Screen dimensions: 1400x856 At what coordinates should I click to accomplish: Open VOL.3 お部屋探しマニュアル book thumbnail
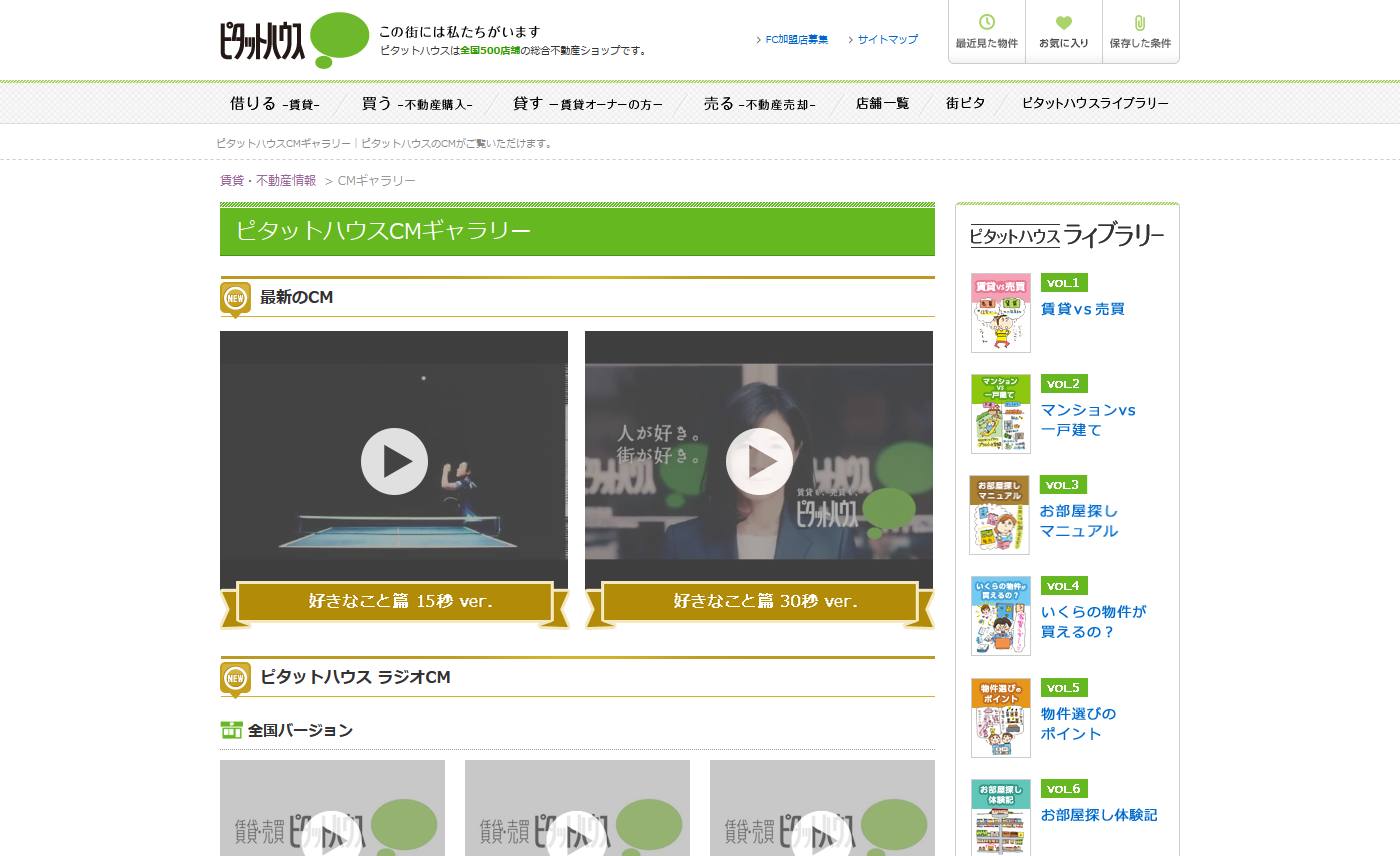click(999, 515)
